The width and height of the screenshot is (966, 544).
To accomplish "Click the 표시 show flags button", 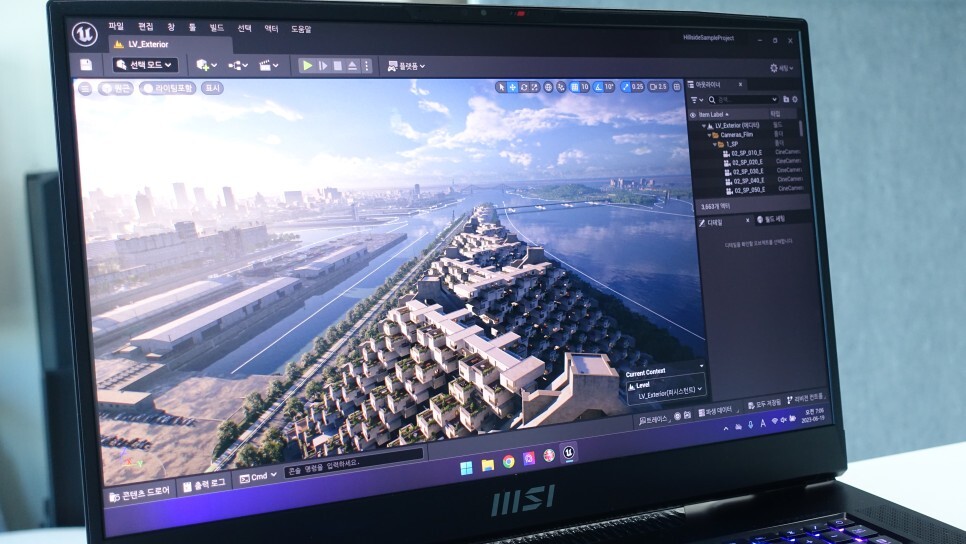I will pos(212,89).
